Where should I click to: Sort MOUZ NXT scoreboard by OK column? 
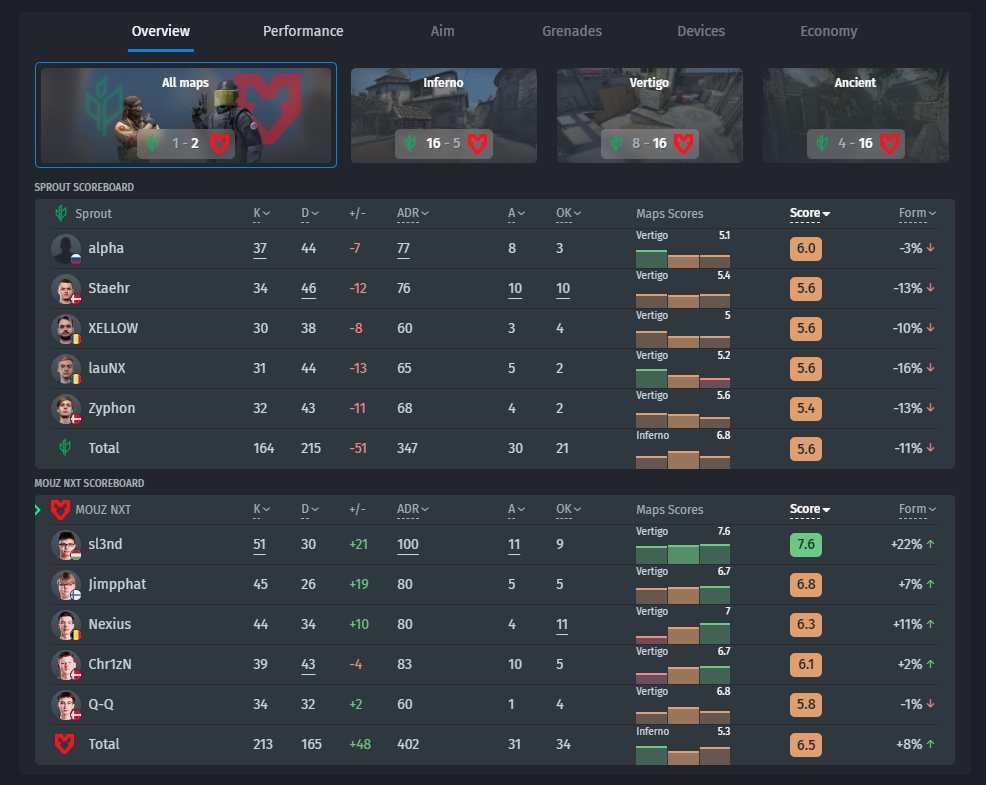568,509
